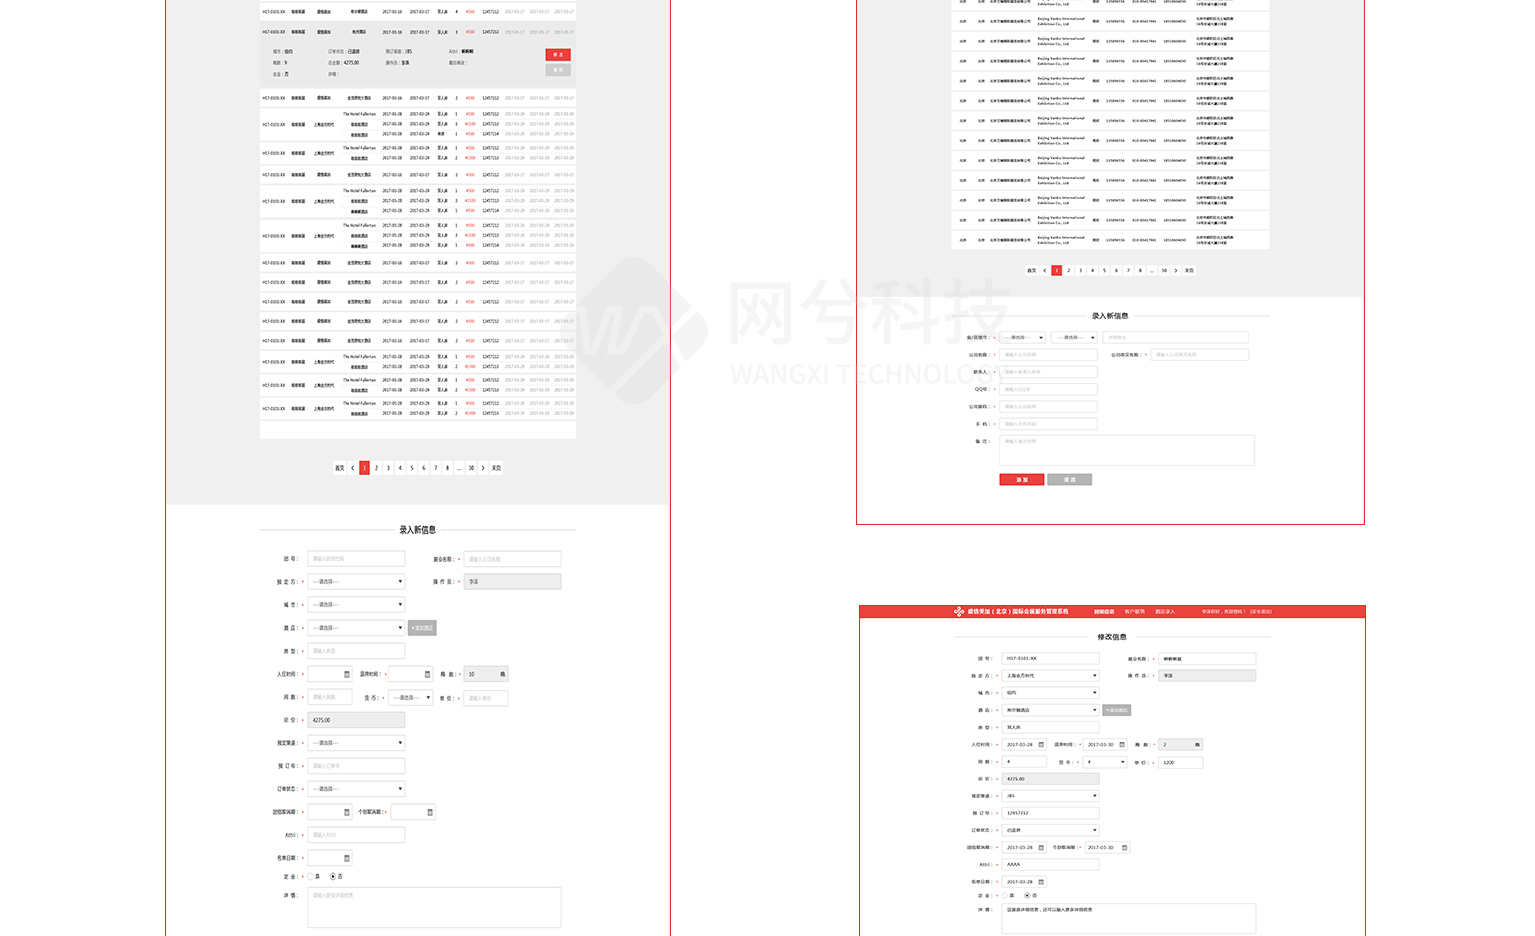Viewport: 1535px width, 936px height.
Task: Open calendar for 名单日期 in 录入新信息 form
Action: point(347,858)
